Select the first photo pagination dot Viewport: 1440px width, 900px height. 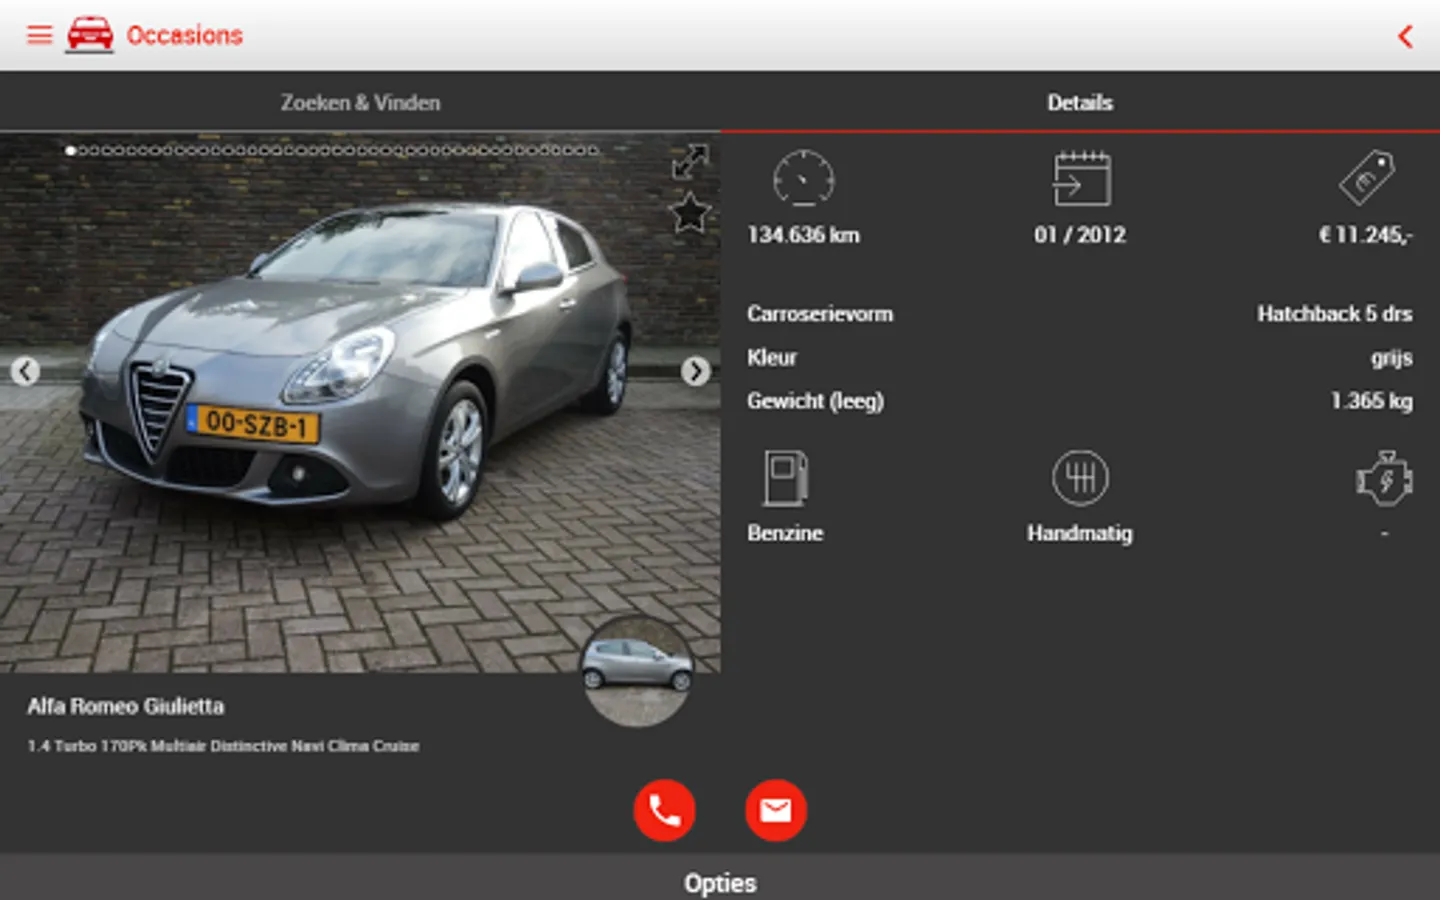(70, 151)
